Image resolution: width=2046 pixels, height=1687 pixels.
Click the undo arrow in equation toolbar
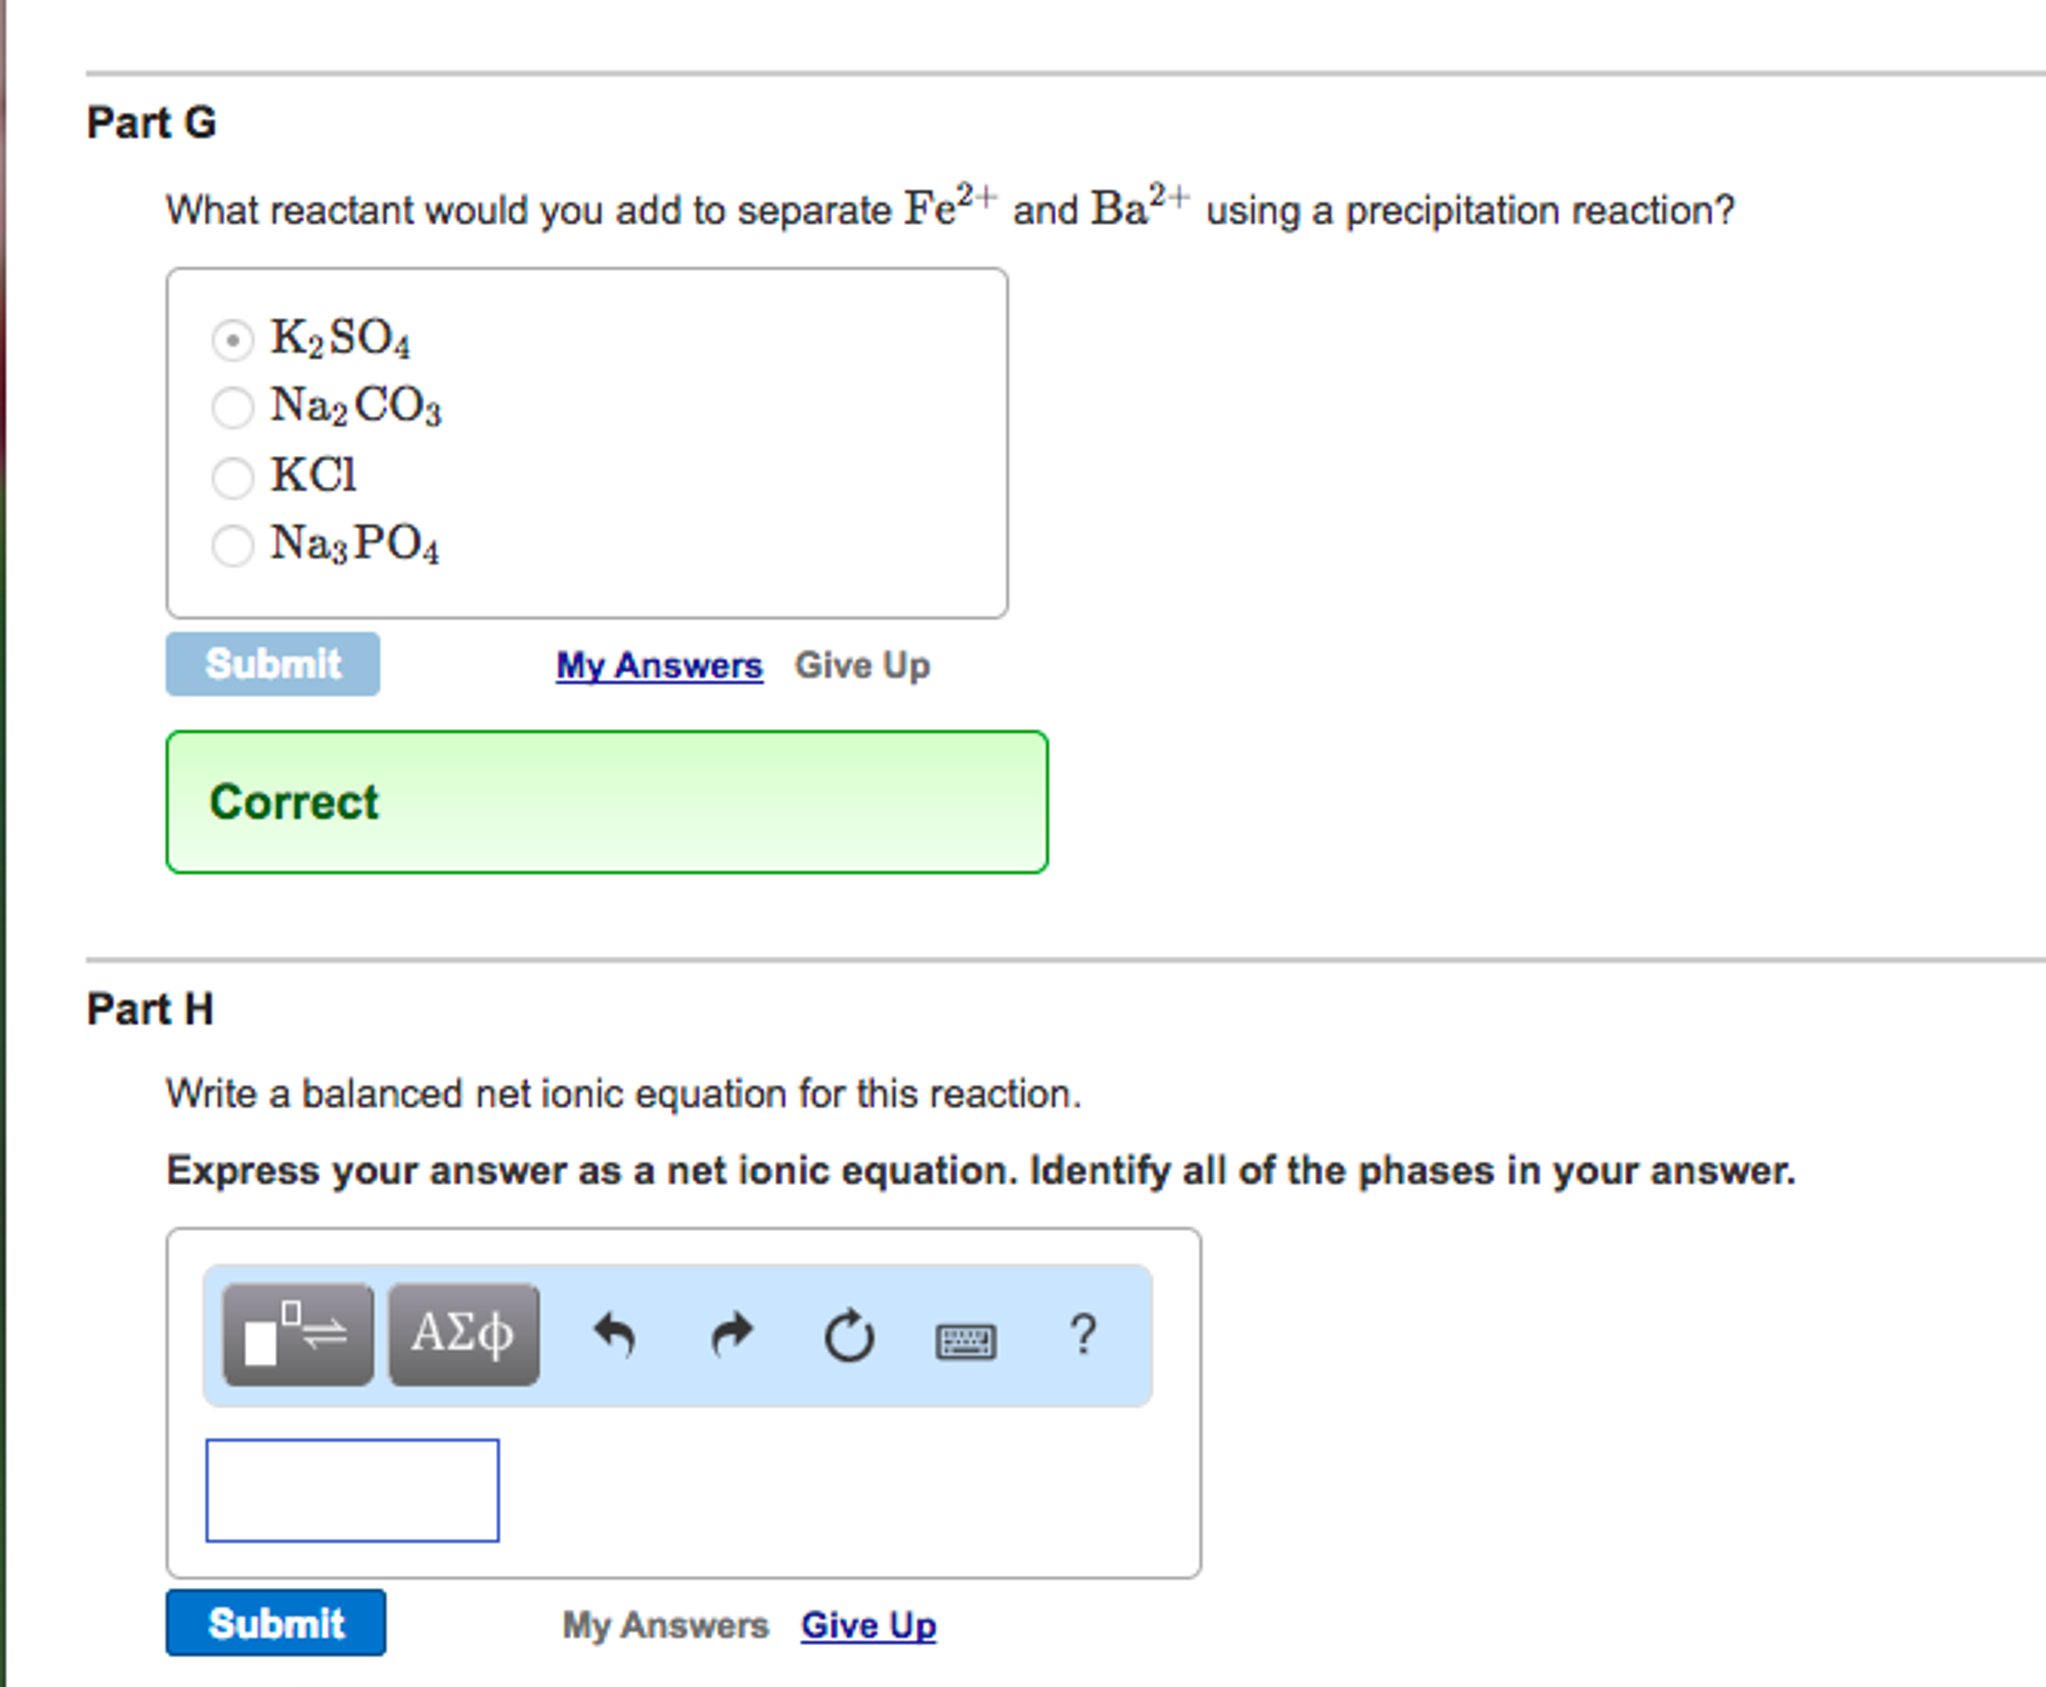click(x=613, y=1334)
